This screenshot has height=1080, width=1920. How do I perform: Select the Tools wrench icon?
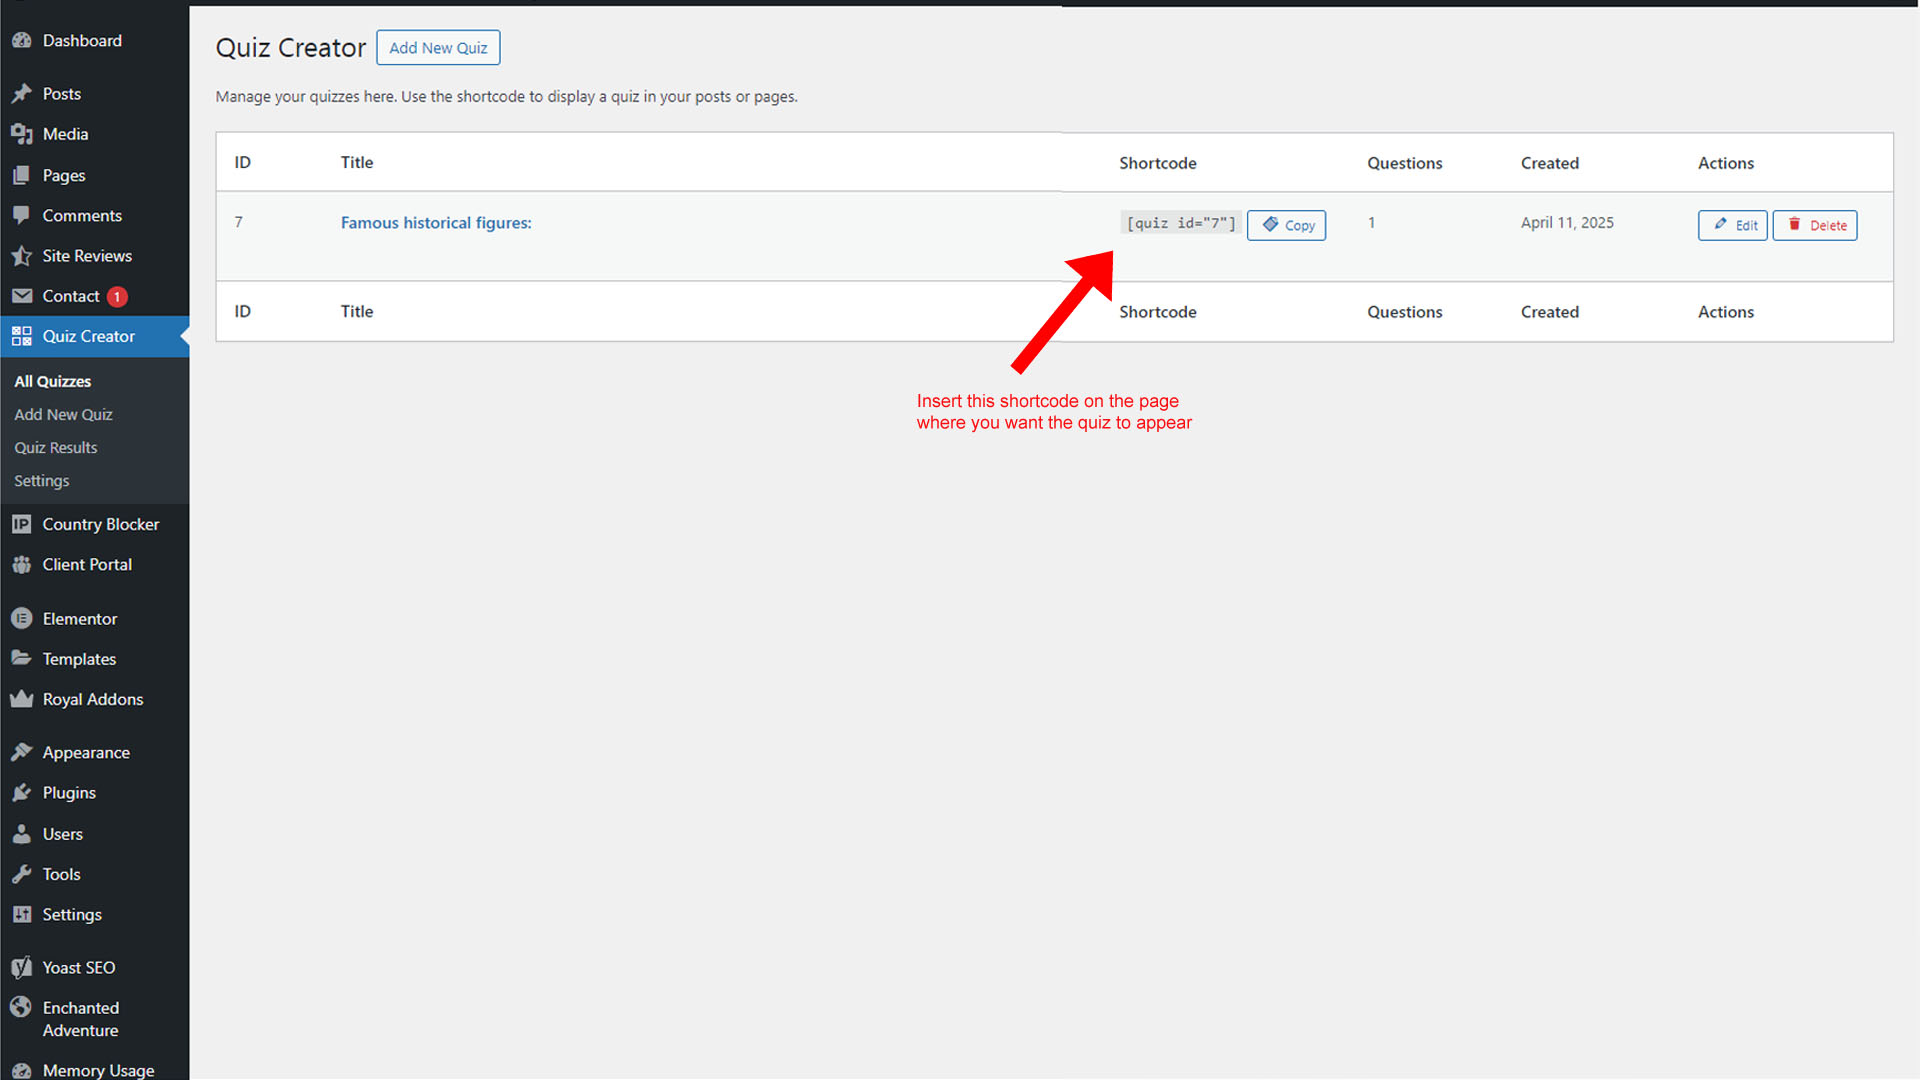[22, 874]
